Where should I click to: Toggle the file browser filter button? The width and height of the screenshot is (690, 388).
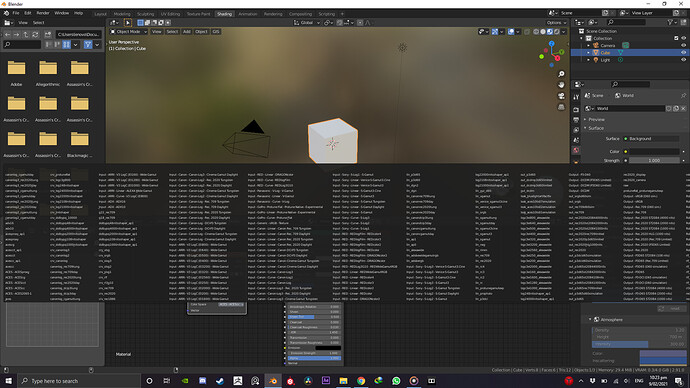point(88,44)
